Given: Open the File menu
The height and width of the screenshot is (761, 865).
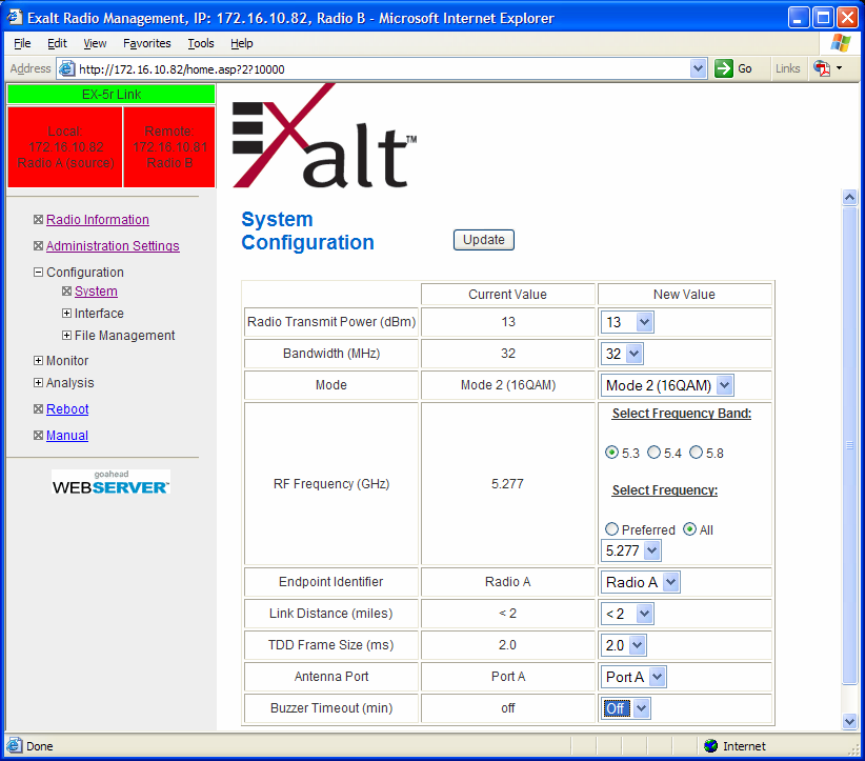Looking at the screenshot, I should [22, 43].
